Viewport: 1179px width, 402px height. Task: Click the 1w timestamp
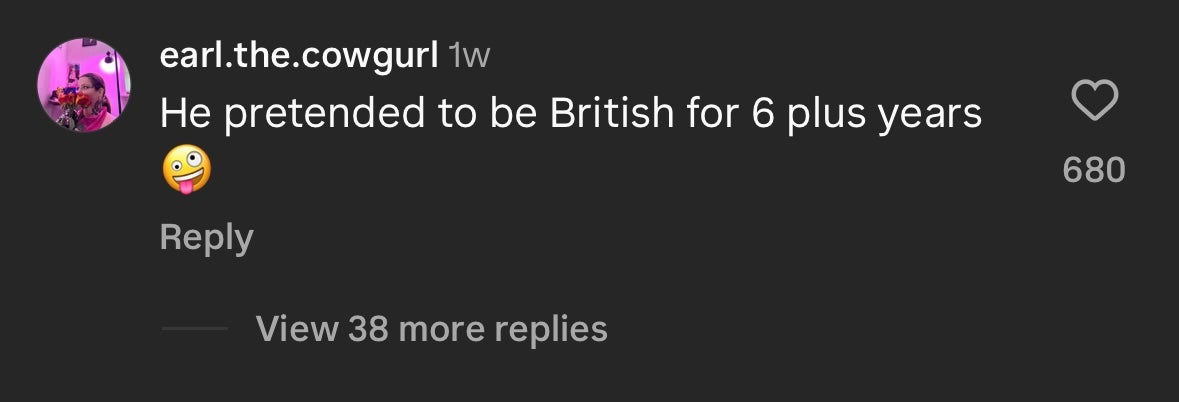(469, 56)
